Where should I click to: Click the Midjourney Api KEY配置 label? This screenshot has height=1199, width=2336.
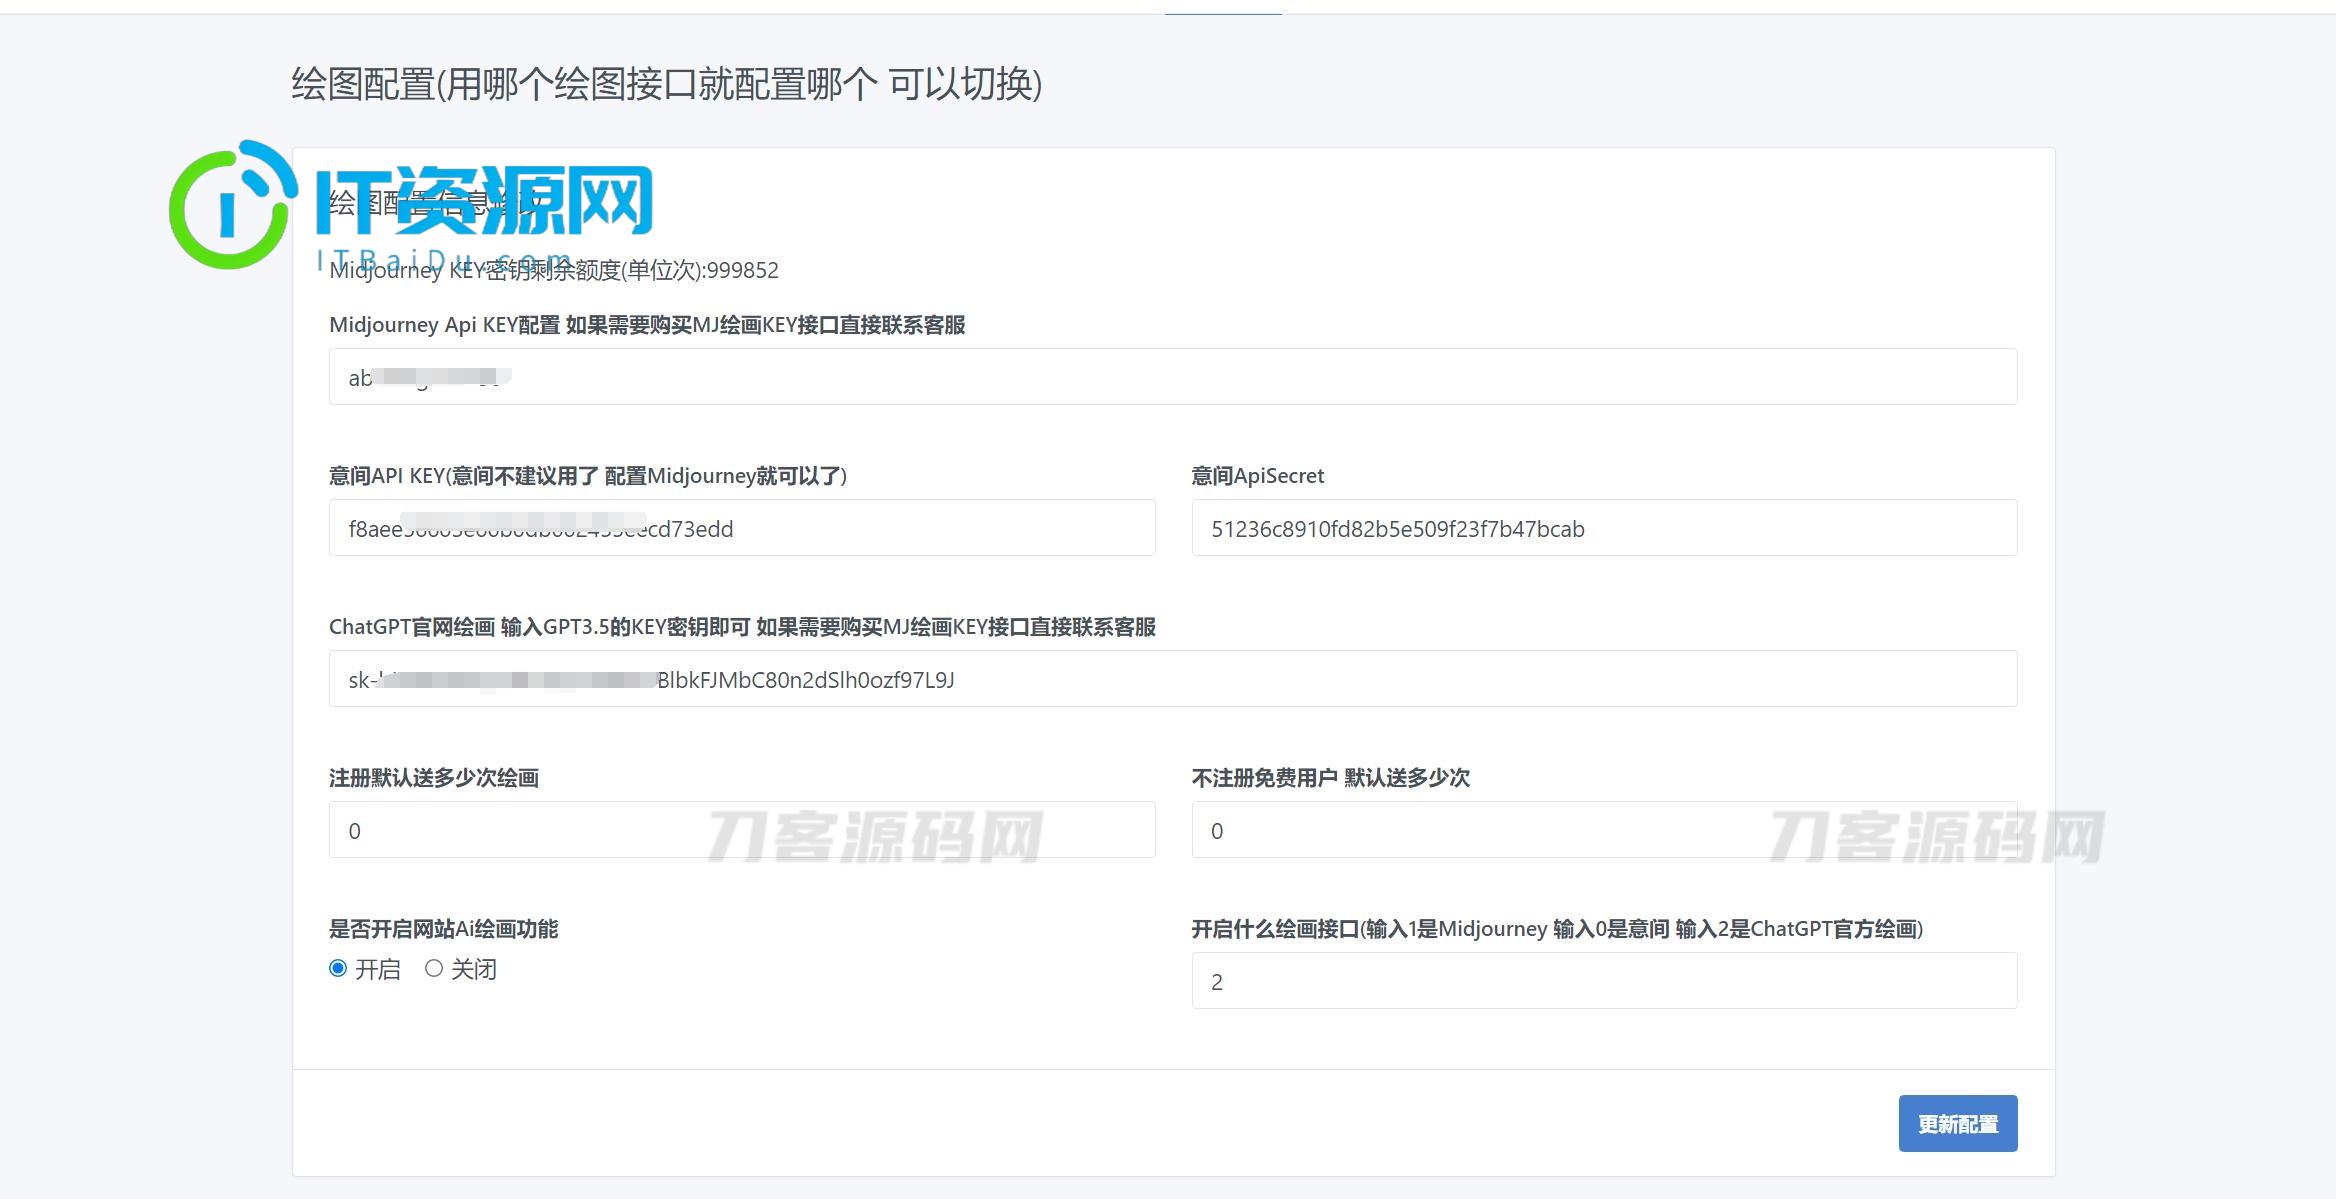647,325
